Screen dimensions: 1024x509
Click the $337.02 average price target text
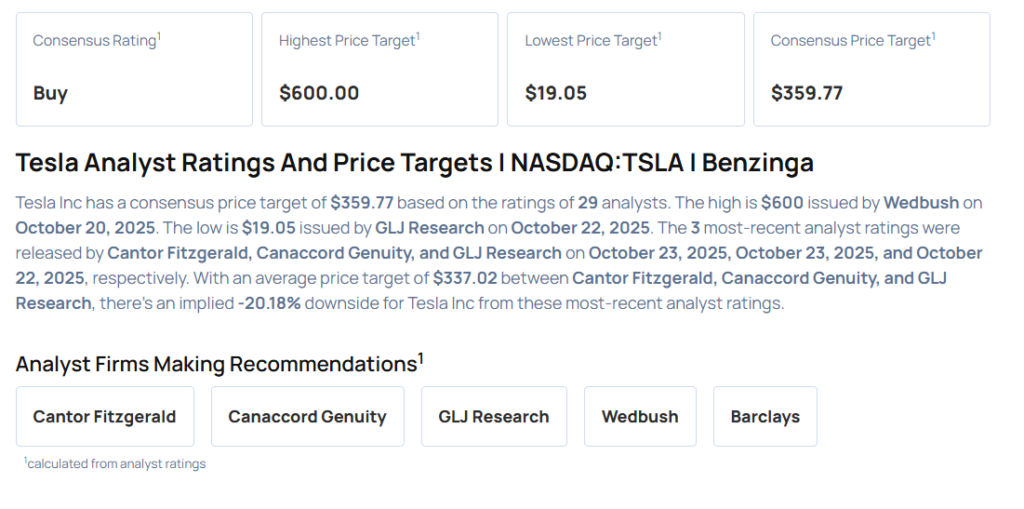coord(465,278)
